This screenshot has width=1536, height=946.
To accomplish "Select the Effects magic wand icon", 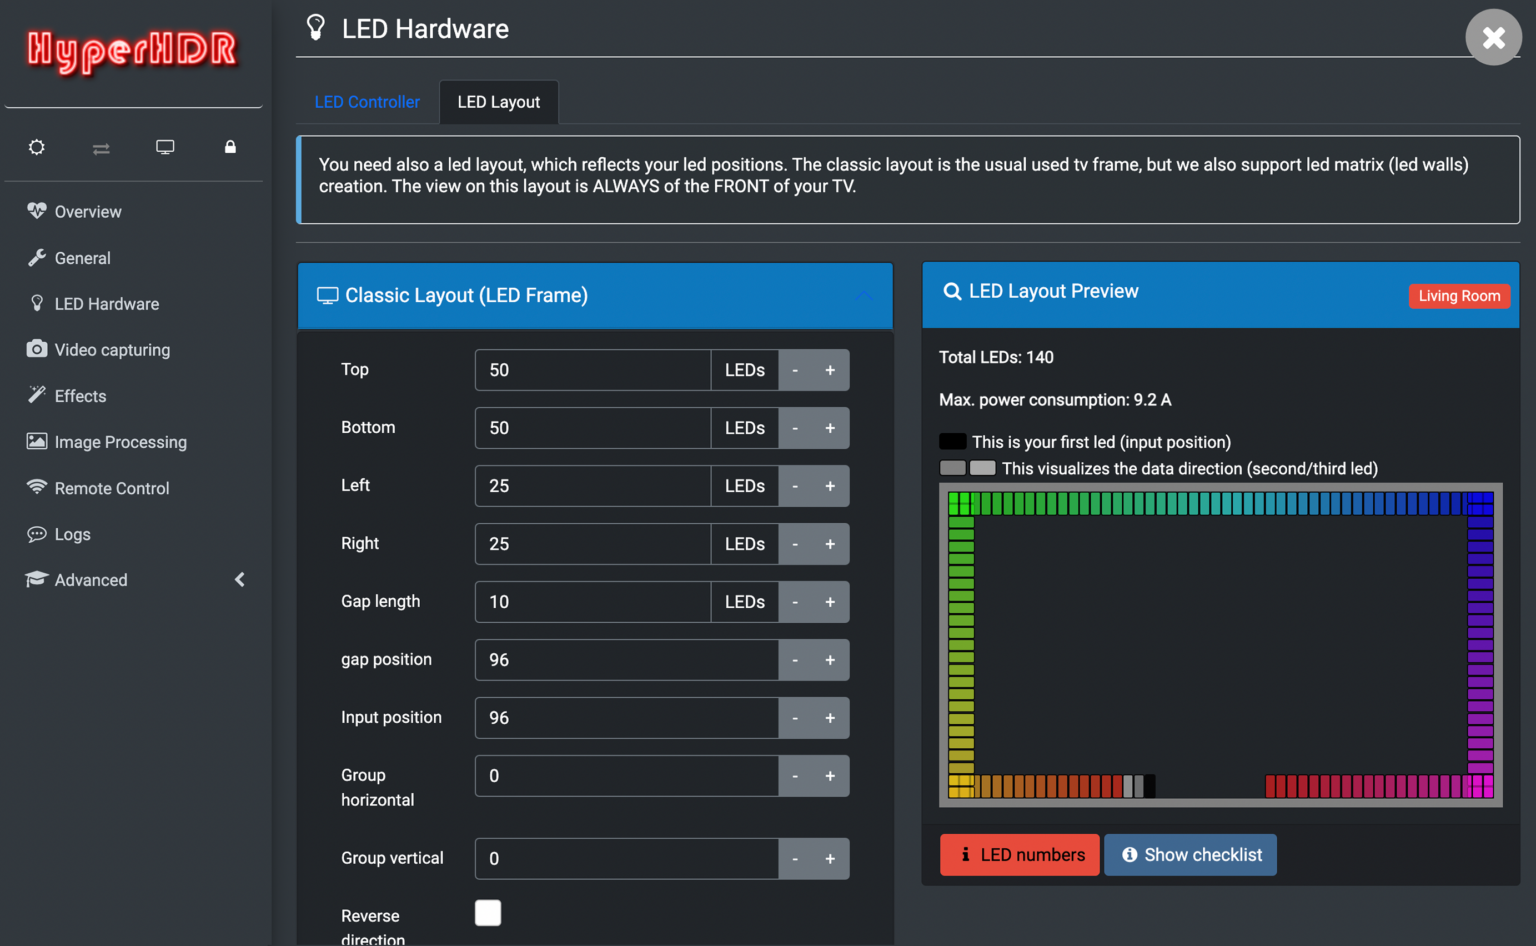I will (x=37, y=395).
